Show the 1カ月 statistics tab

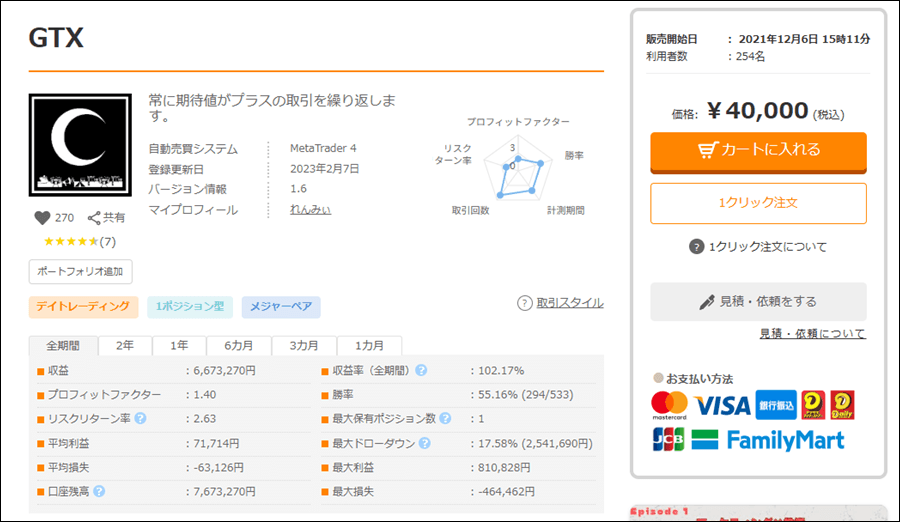(369, 345)
